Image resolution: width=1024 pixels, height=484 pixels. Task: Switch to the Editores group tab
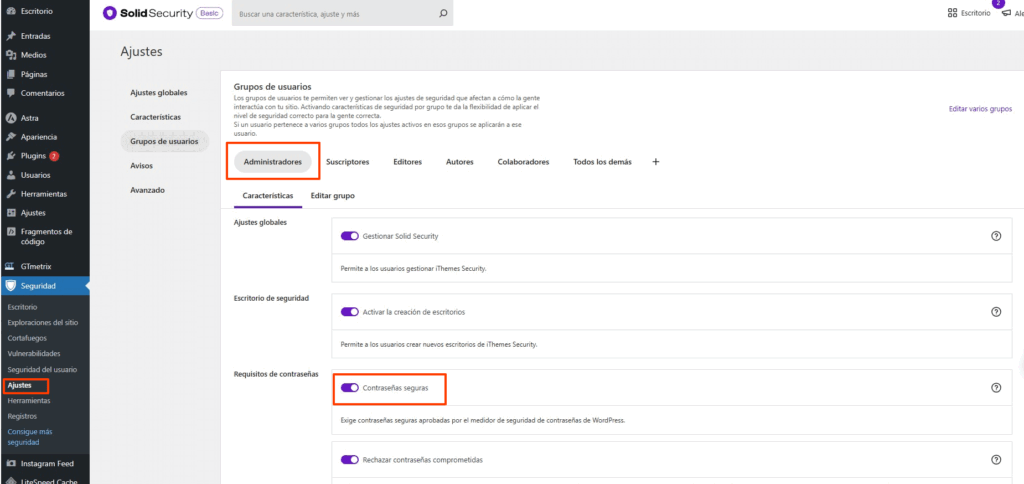408,162
